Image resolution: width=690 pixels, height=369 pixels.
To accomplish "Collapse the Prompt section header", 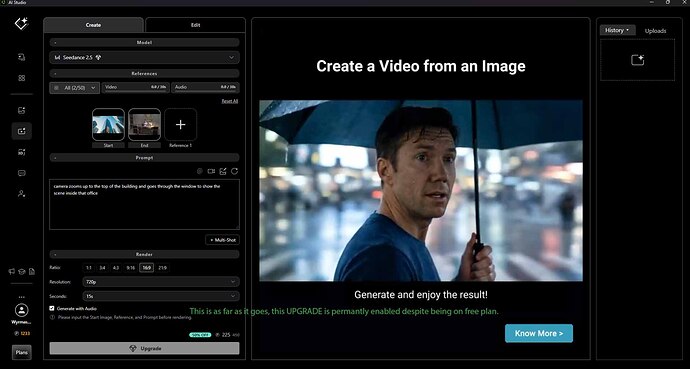I will [x=144, y=157].
